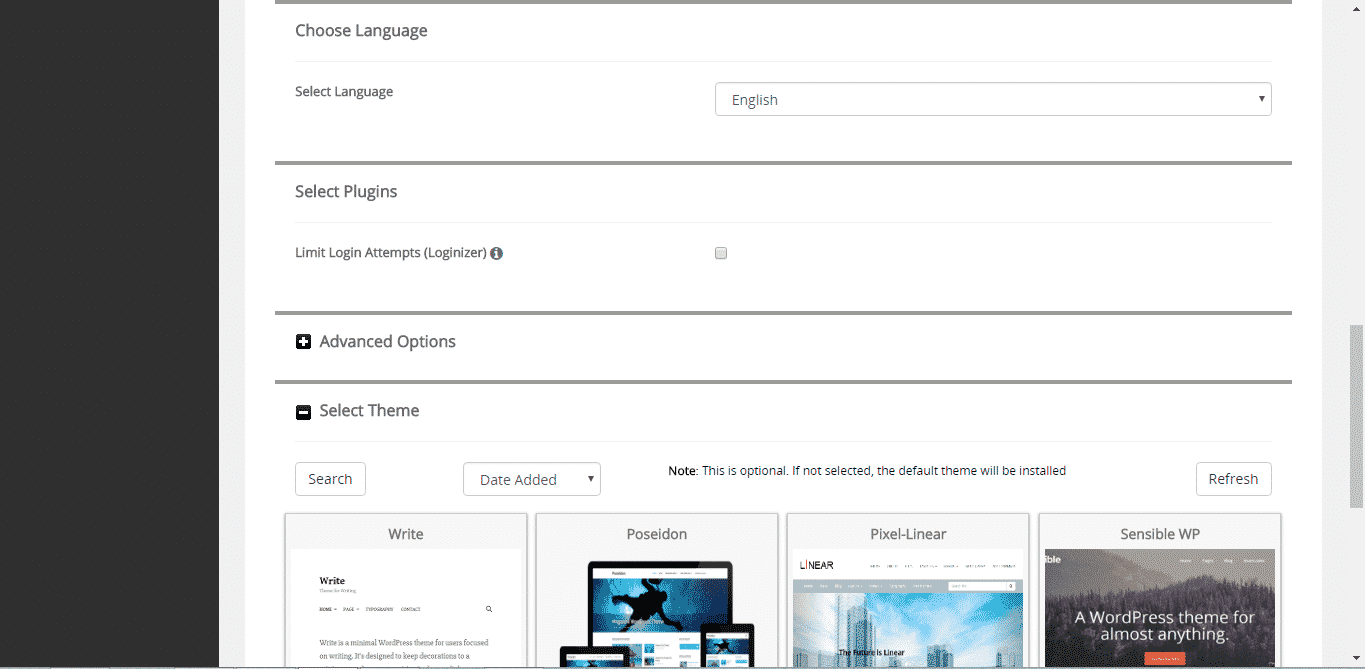Click the Sensible WP theme title
The width and height of the screenshot is (1367, 669).
tap(1160, 534)
